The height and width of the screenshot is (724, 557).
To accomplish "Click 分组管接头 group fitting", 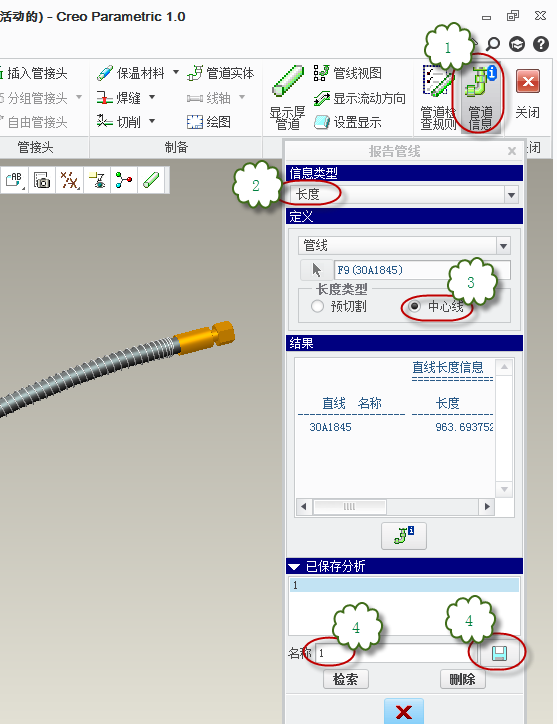I will click(34, 98).
